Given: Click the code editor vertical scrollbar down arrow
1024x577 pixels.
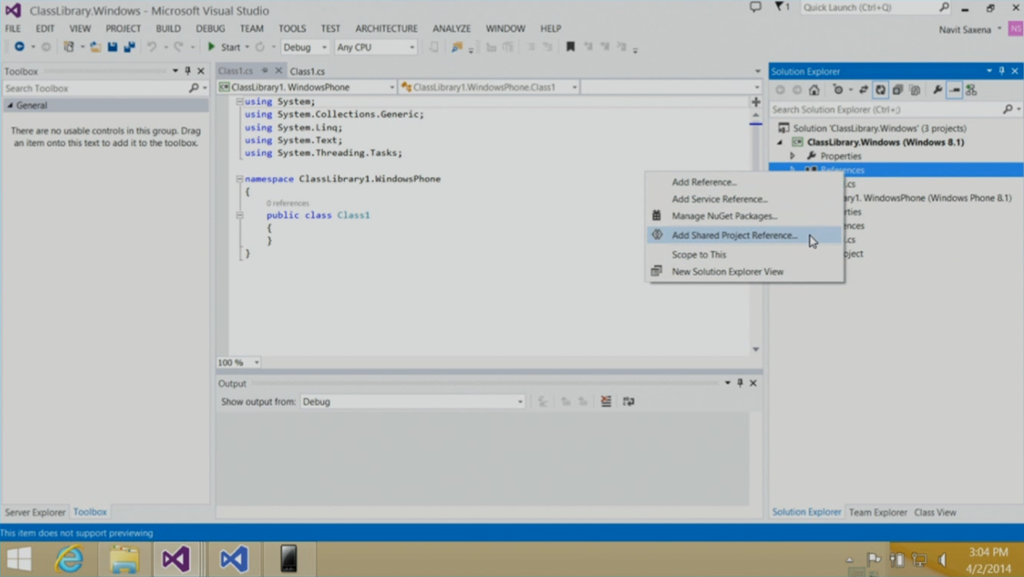Looking at the screenshot, I should point(756,349).
